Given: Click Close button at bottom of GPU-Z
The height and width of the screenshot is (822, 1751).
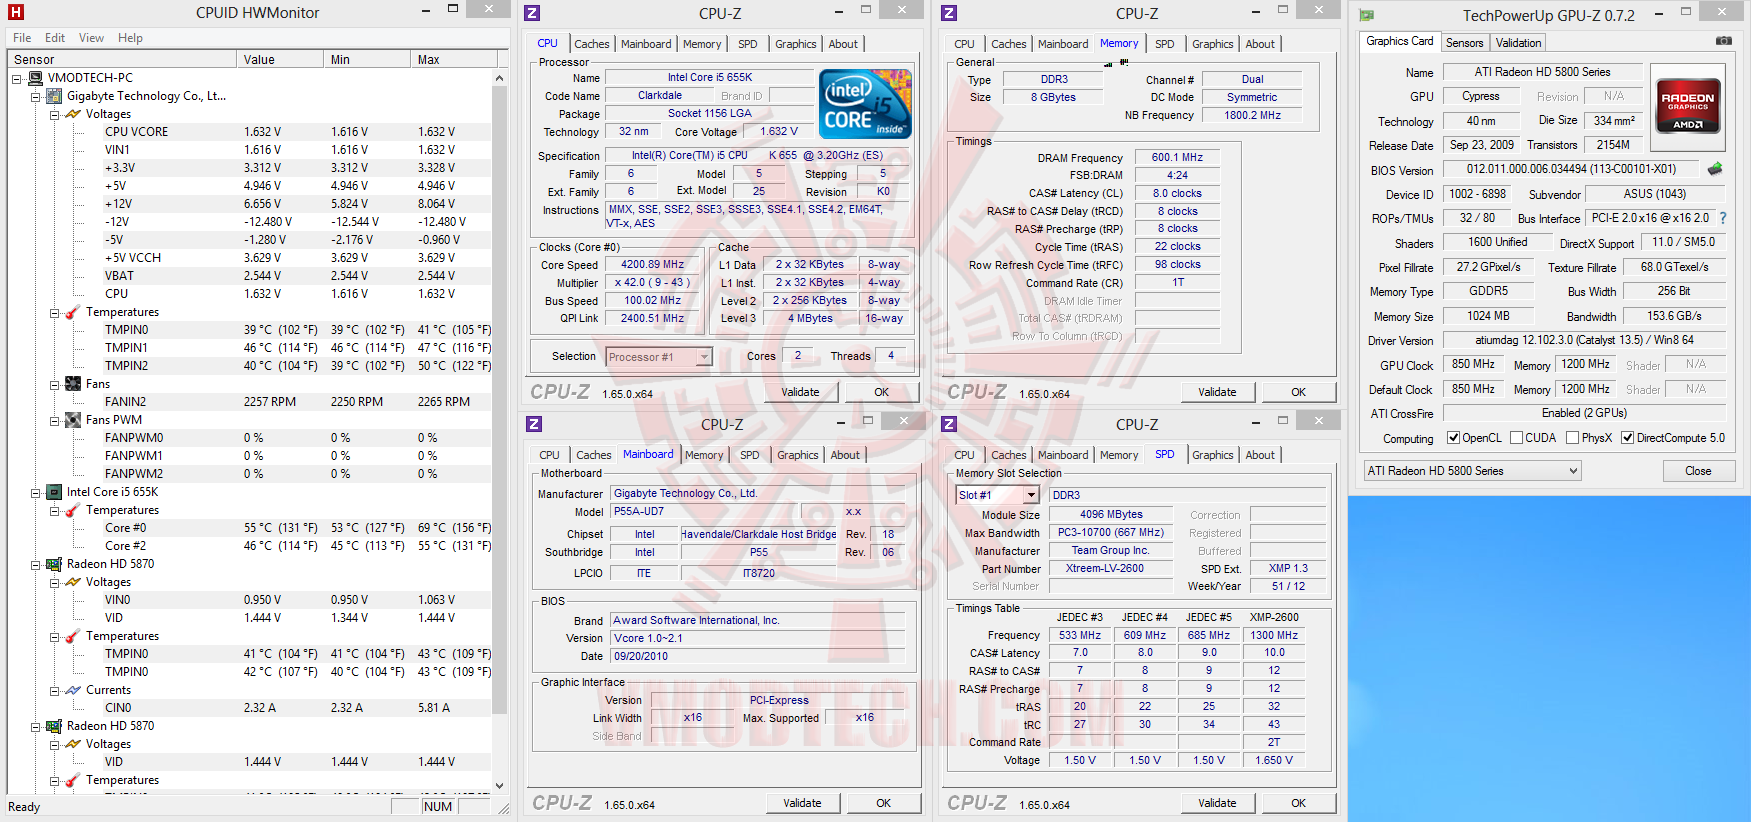Looking at the screenshot, I should [x=1698, y=471].
